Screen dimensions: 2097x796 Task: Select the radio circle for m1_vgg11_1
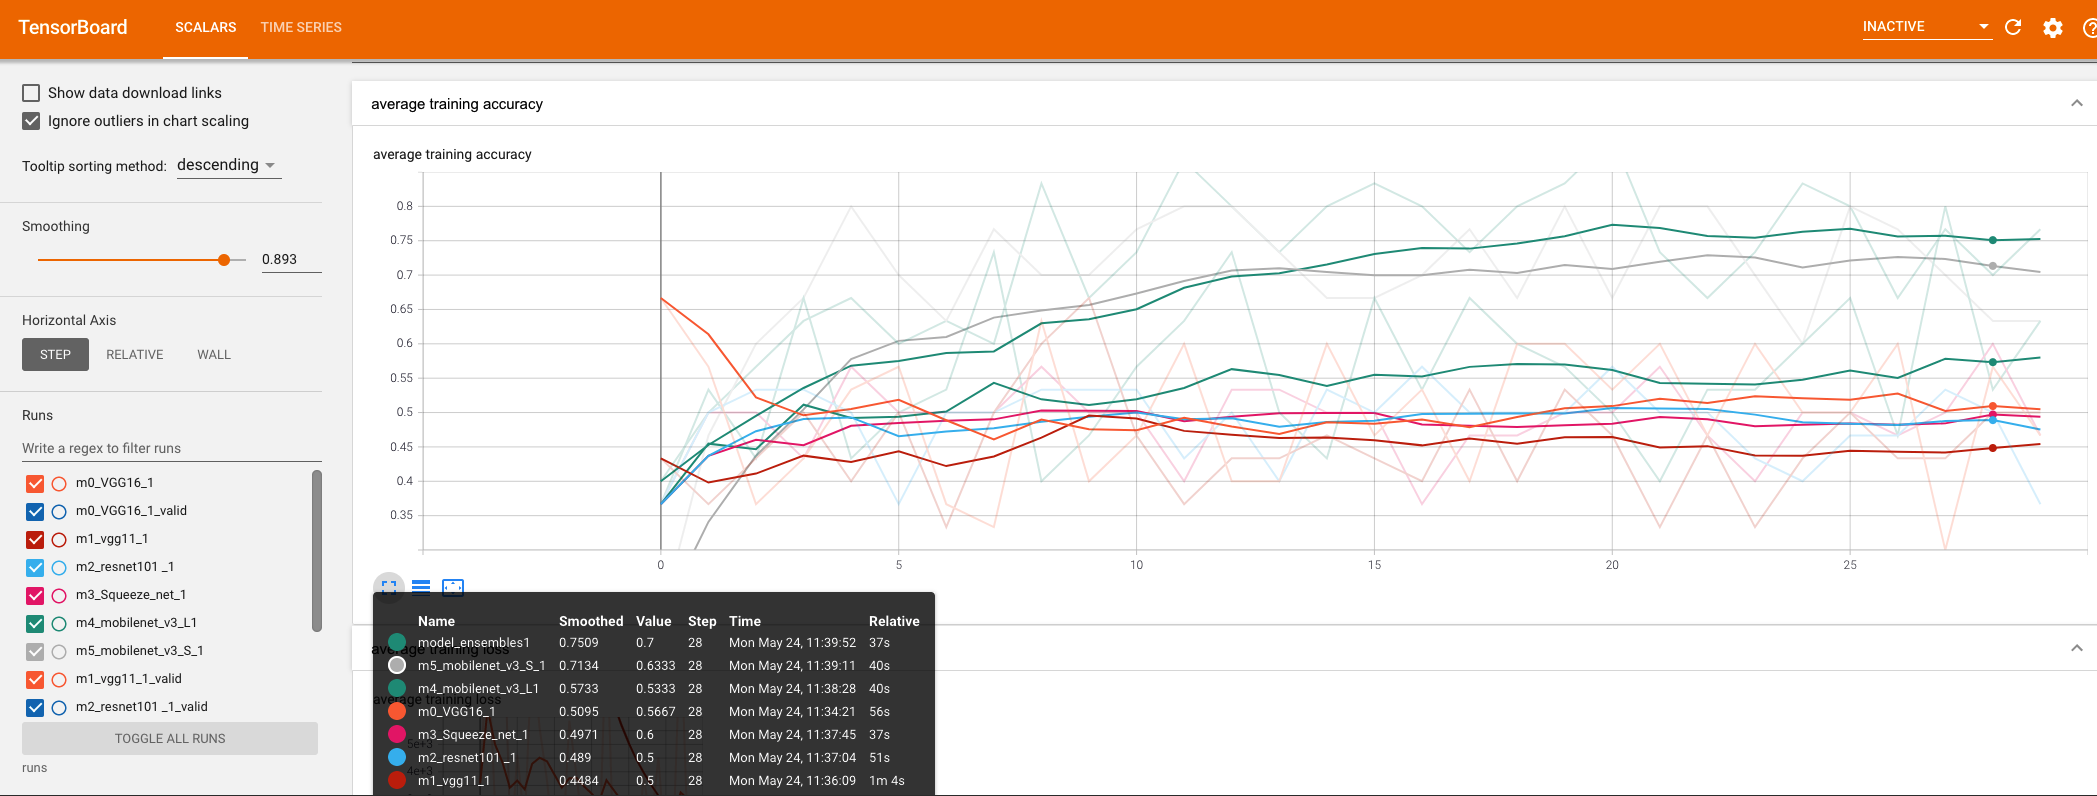[x=59, y=540]
